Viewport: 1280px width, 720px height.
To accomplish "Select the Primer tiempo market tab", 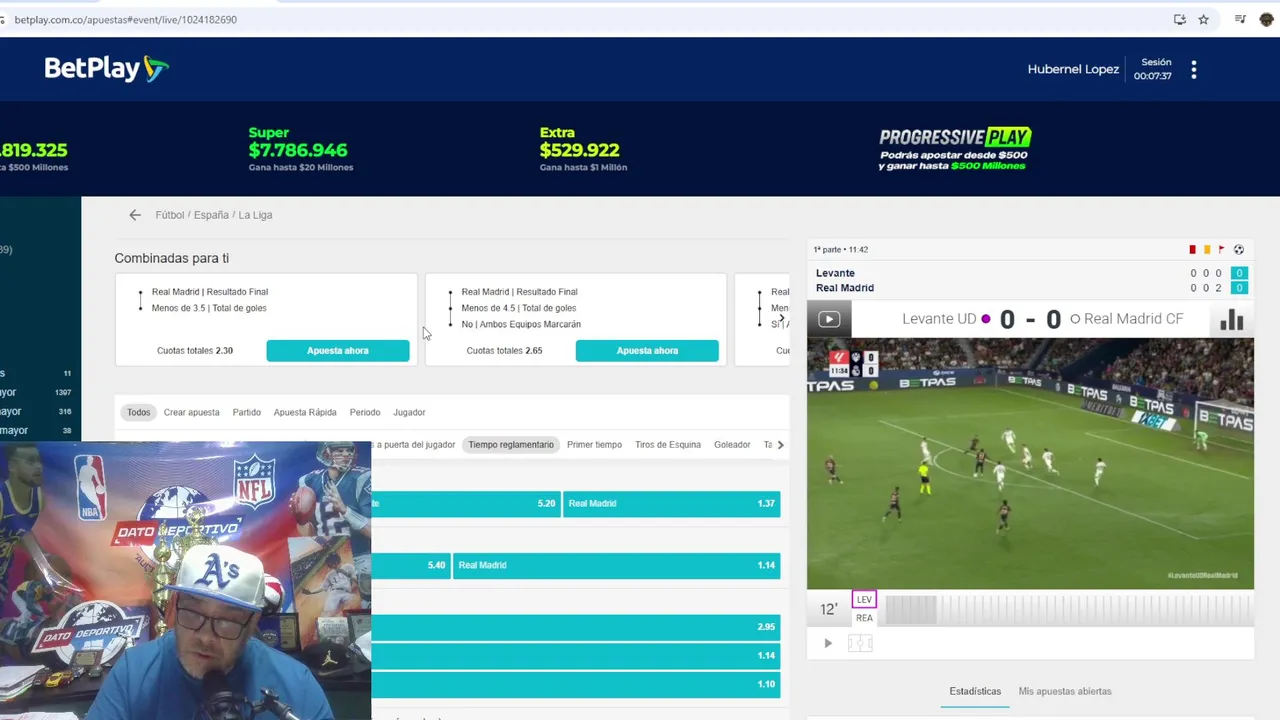I will tap(594, 445).
